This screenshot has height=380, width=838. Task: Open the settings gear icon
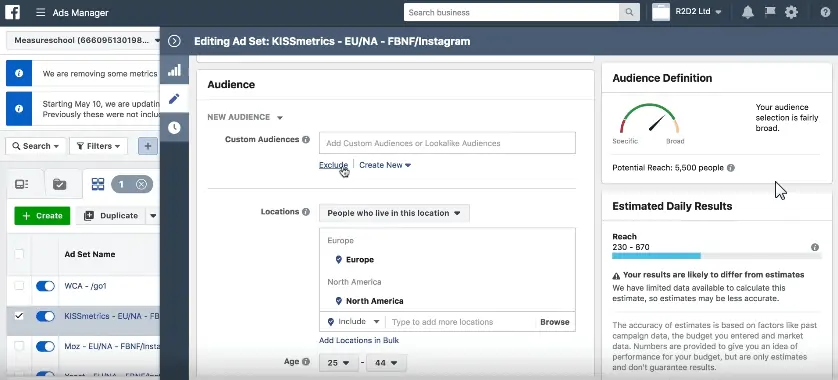click(792, 12)
